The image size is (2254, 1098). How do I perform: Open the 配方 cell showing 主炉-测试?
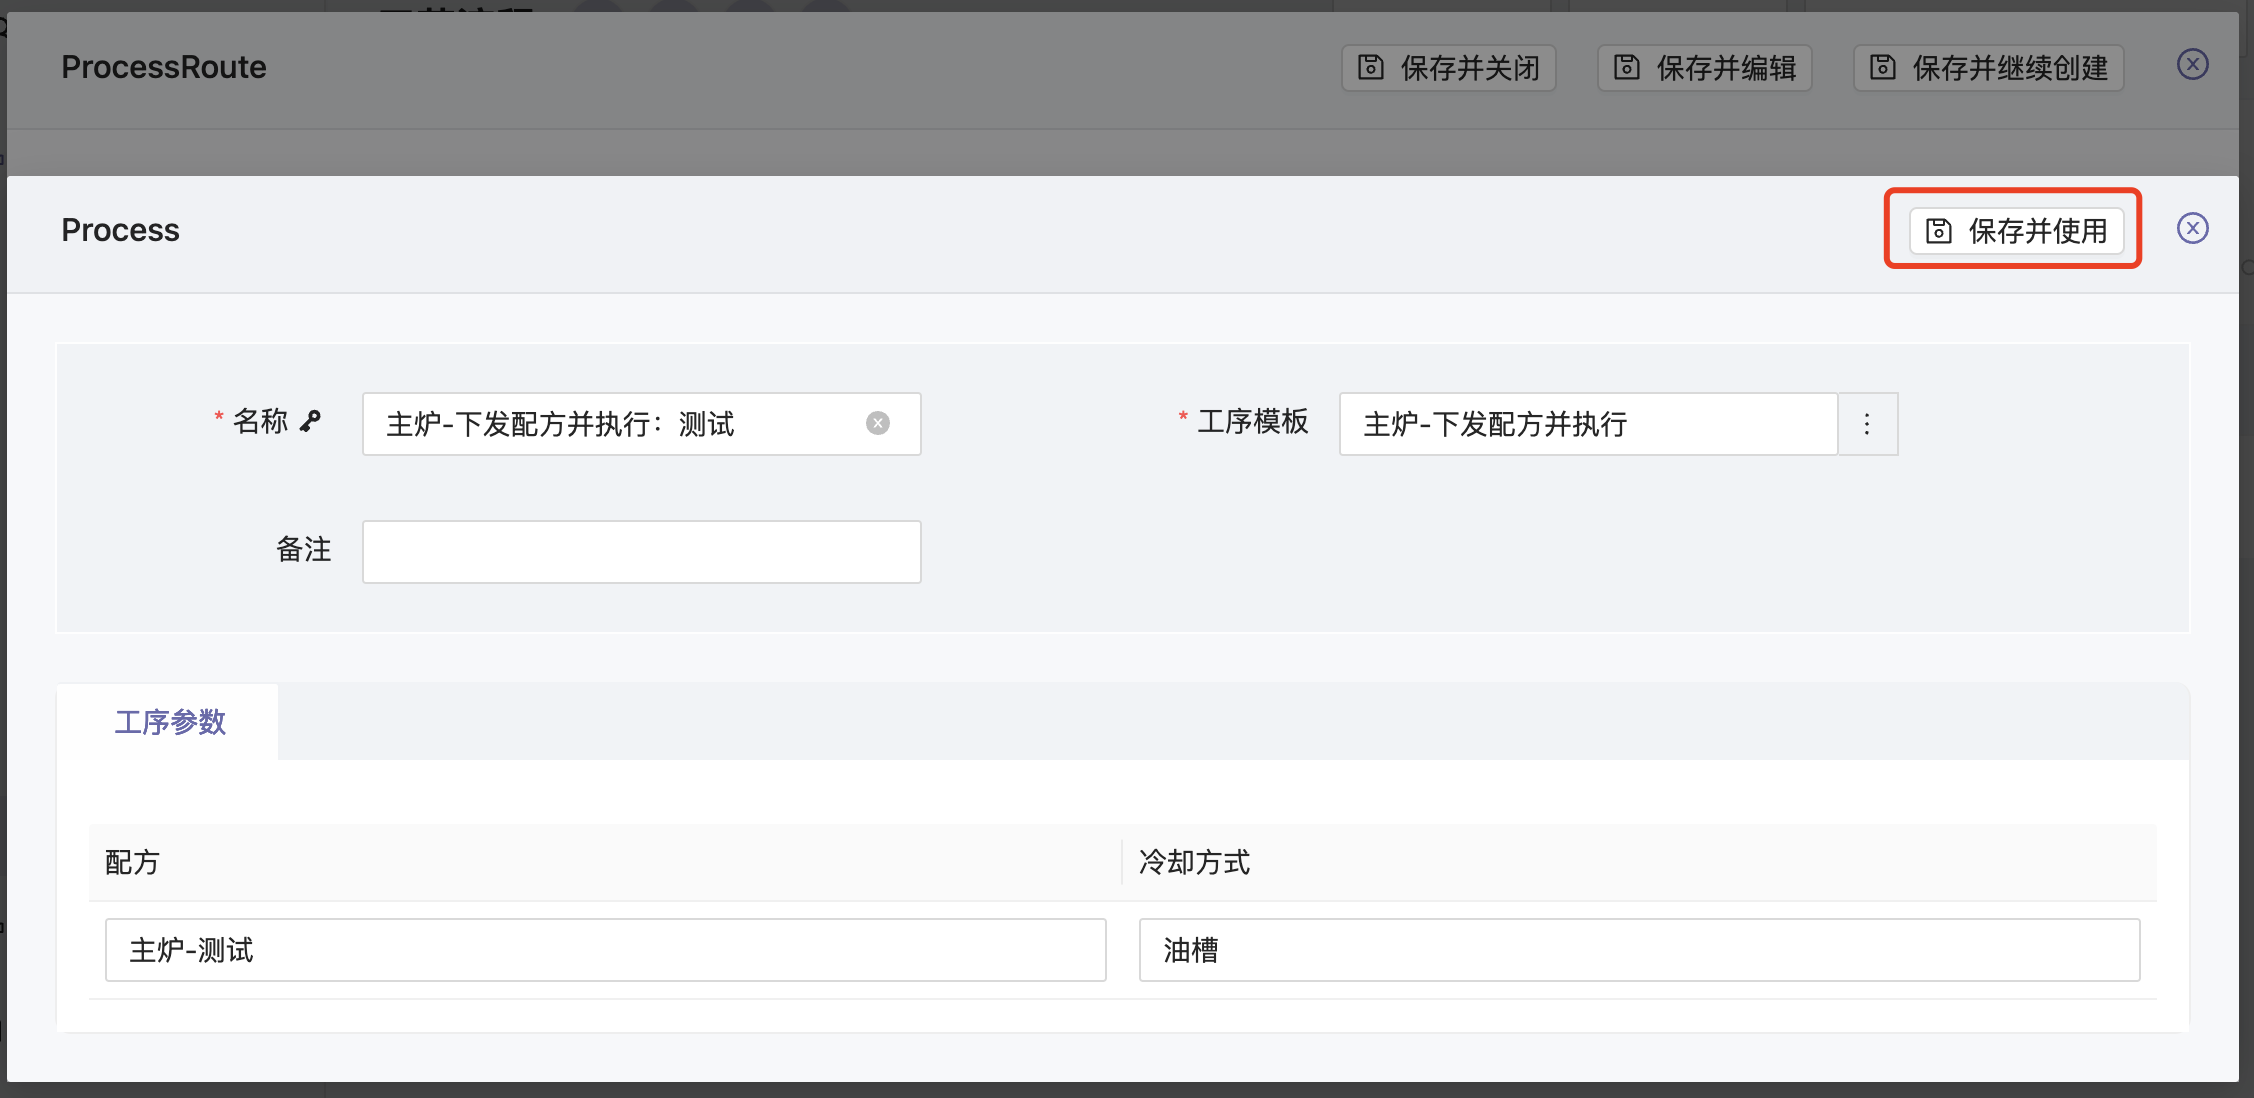(x=605, y=950)
